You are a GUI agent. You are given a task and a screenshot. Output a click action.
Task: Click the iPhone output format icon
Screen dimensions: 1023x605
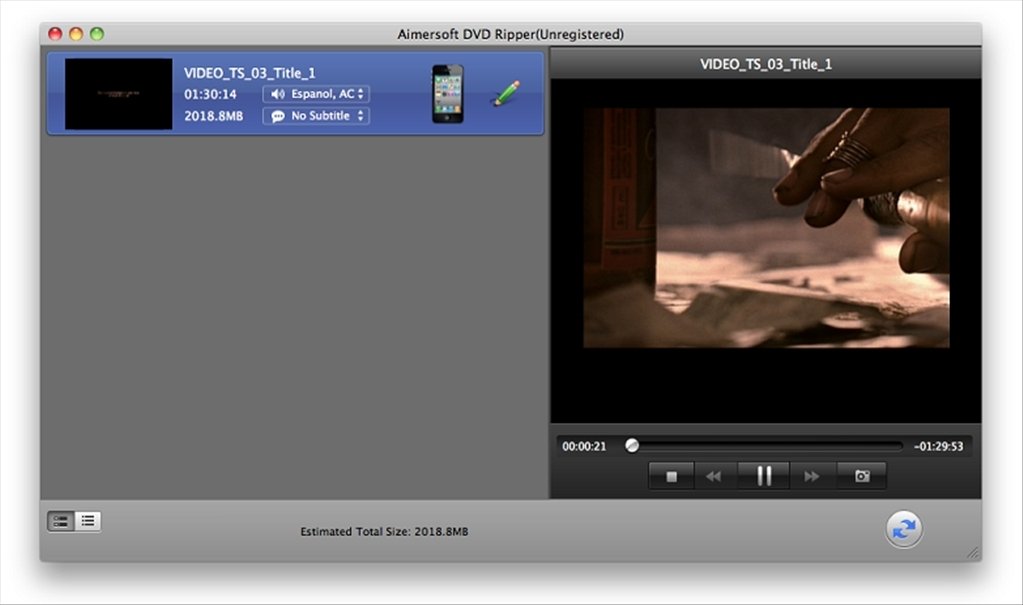tap(448, 94)
